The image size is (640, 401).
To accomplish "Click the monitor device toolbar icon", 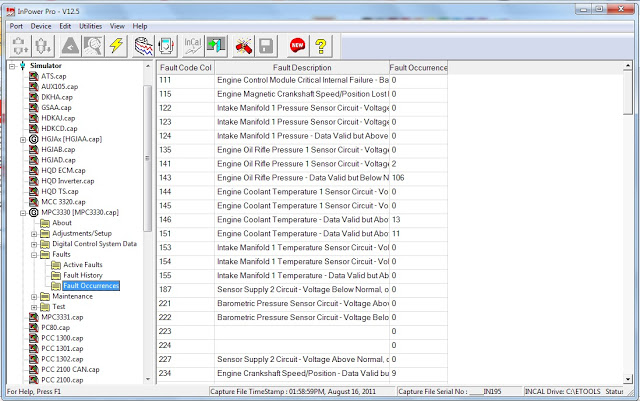I will tap(167, 45).
